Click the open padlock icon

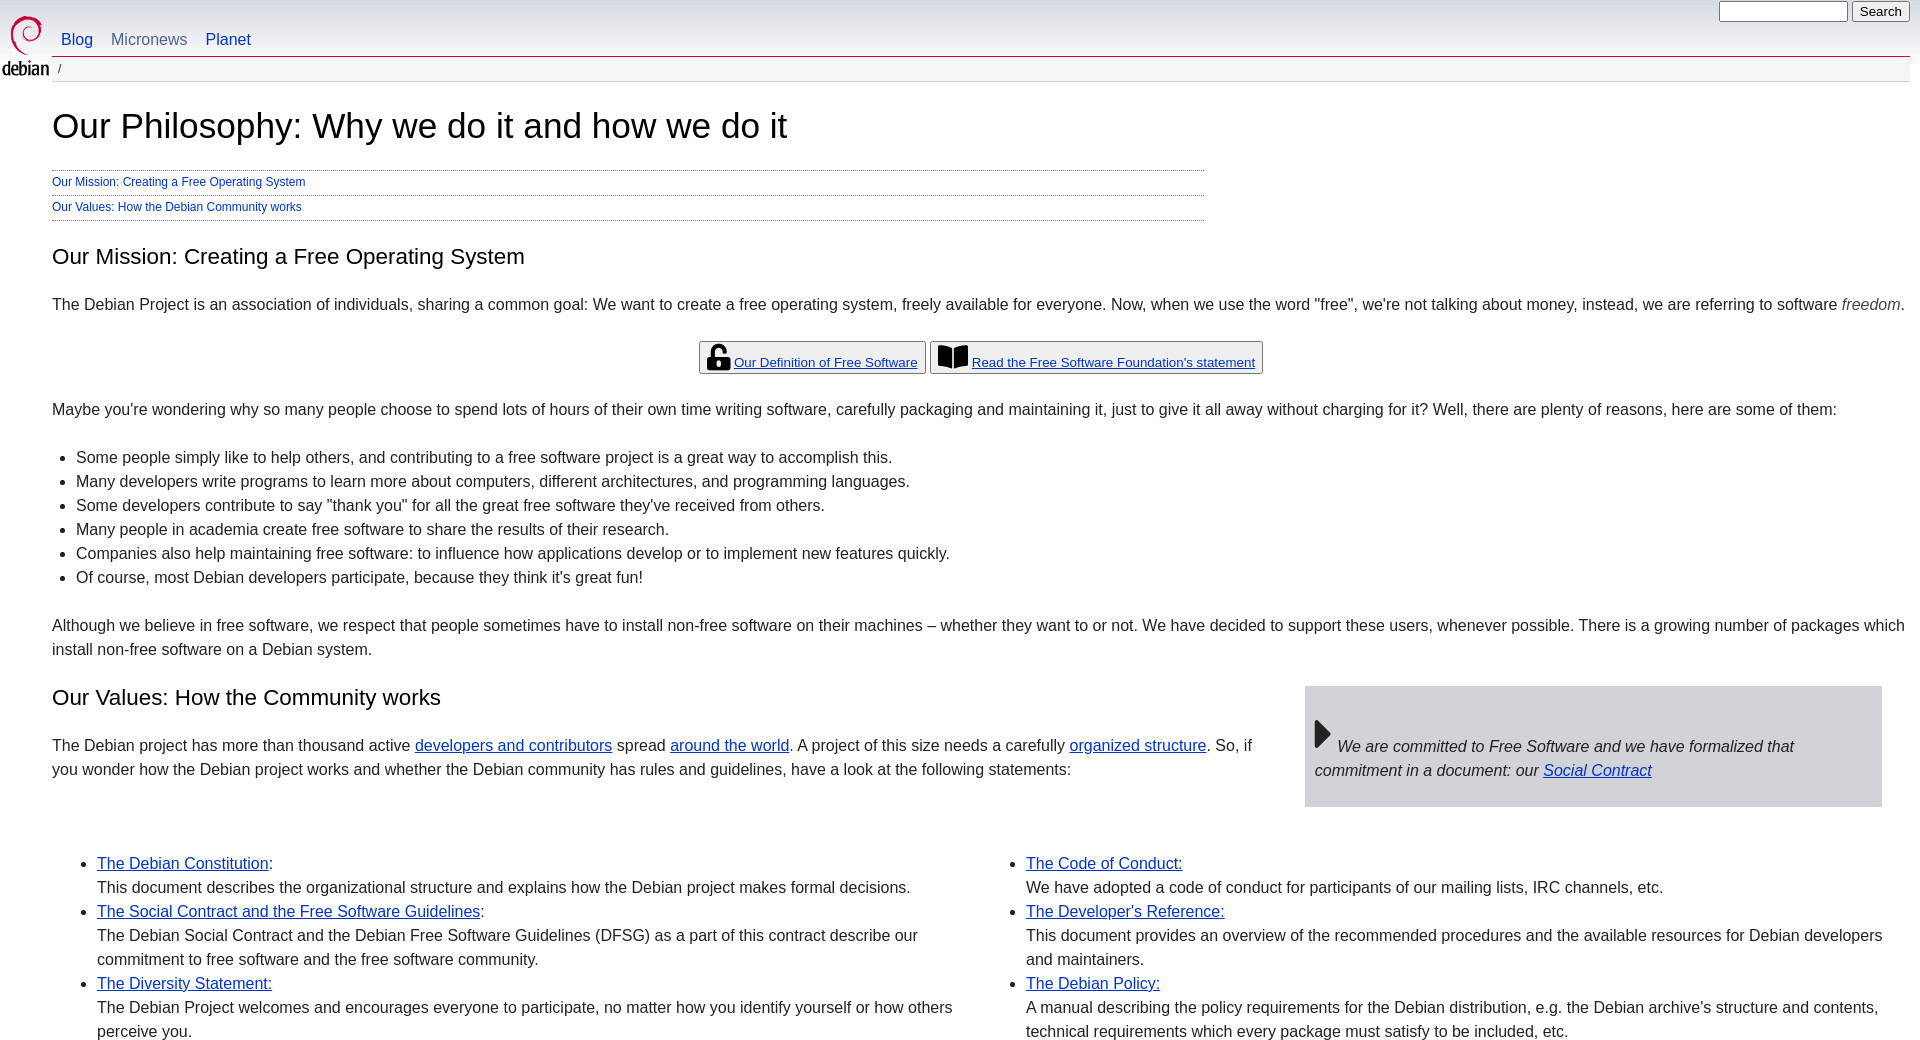click(718, 357)
